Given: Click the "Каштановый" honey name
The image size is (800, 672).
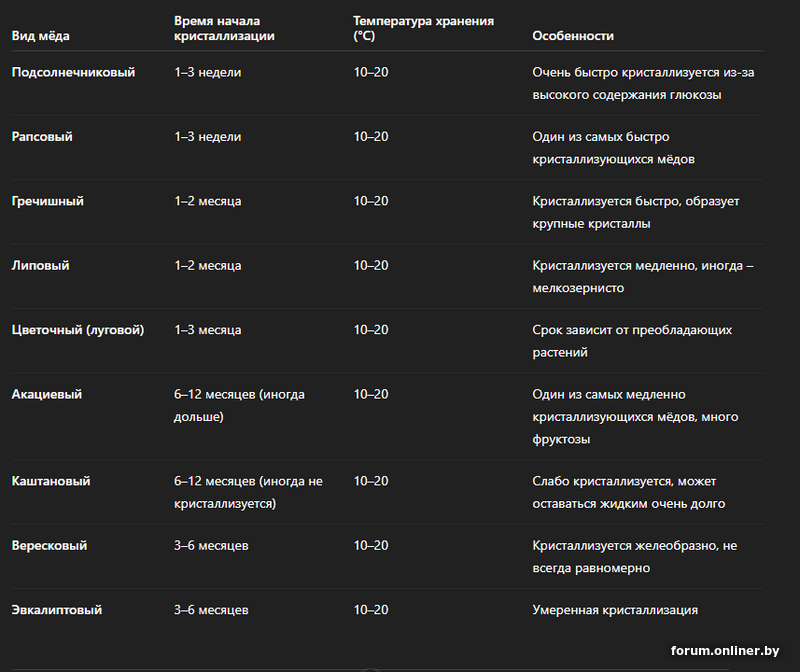Looking at the screenshot, I should pos(51,481).
